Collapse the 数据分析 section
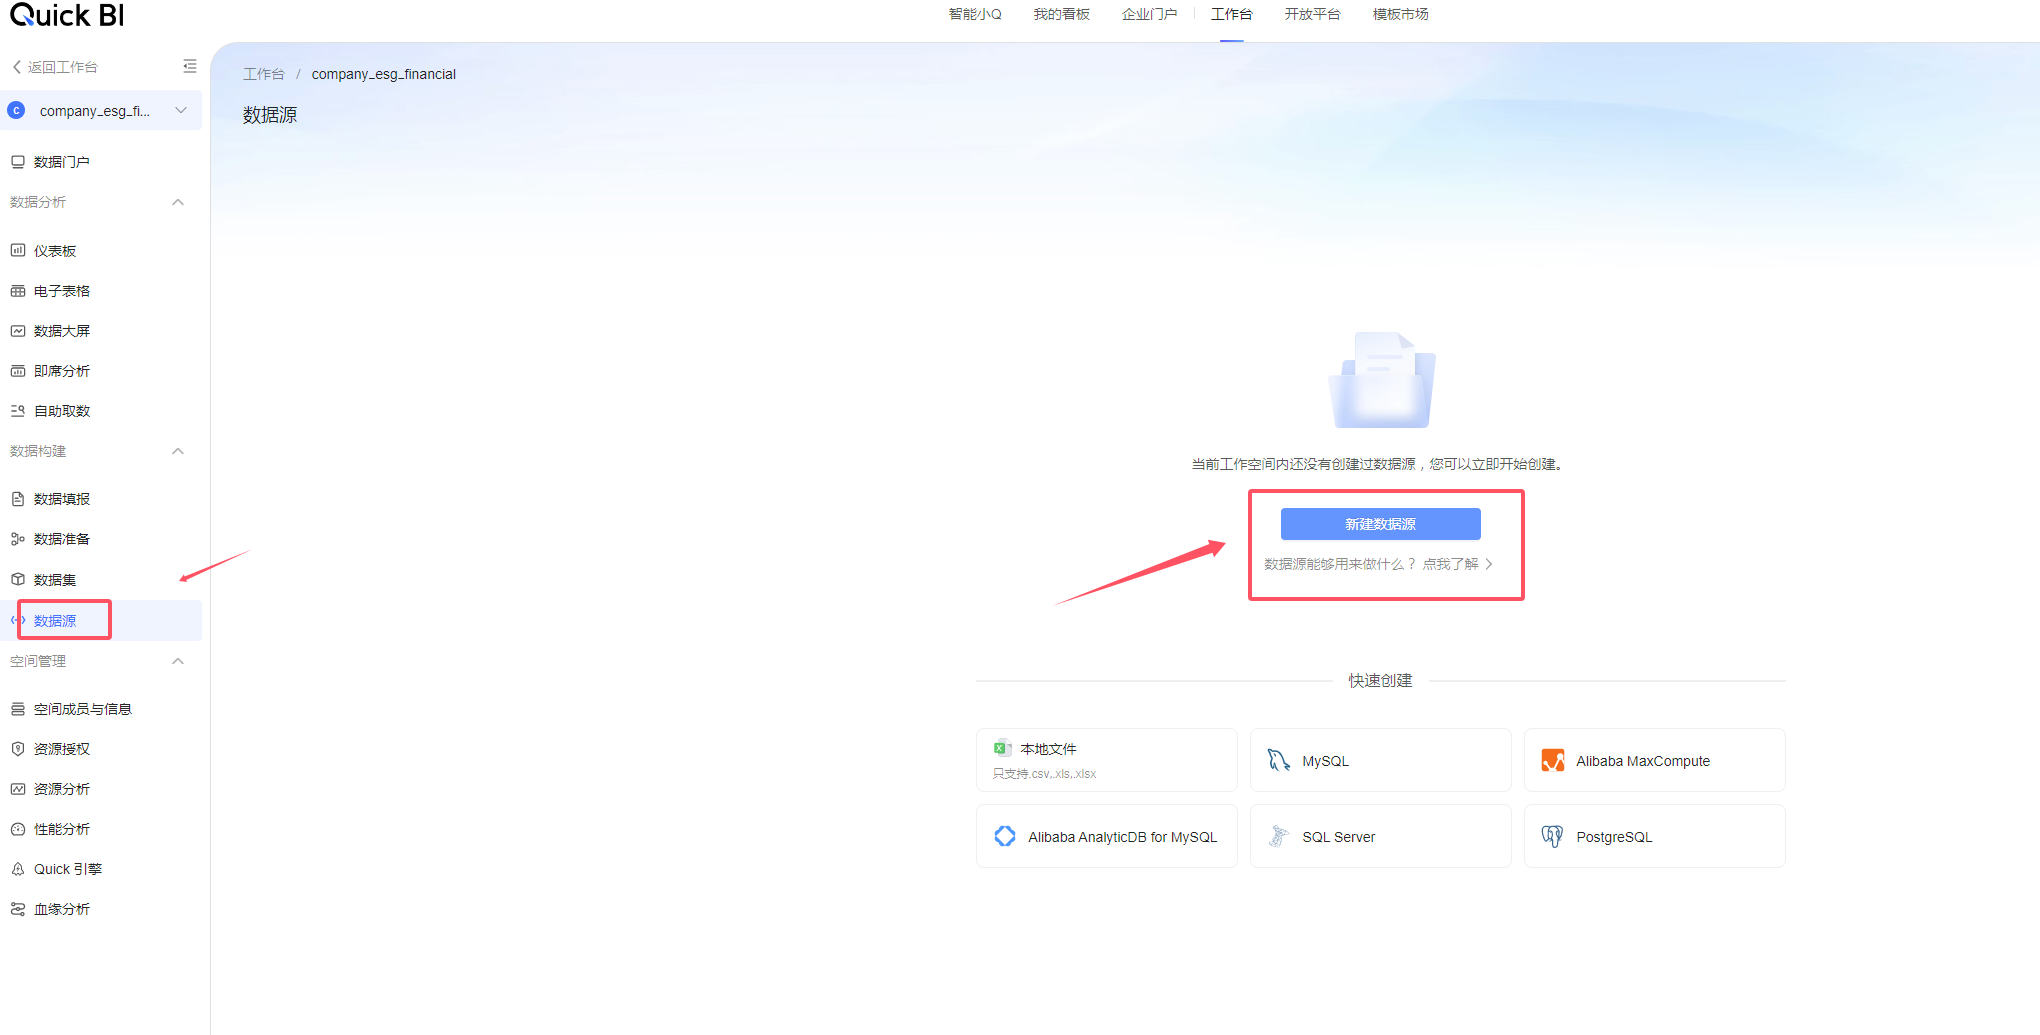 tap(178, 202)
